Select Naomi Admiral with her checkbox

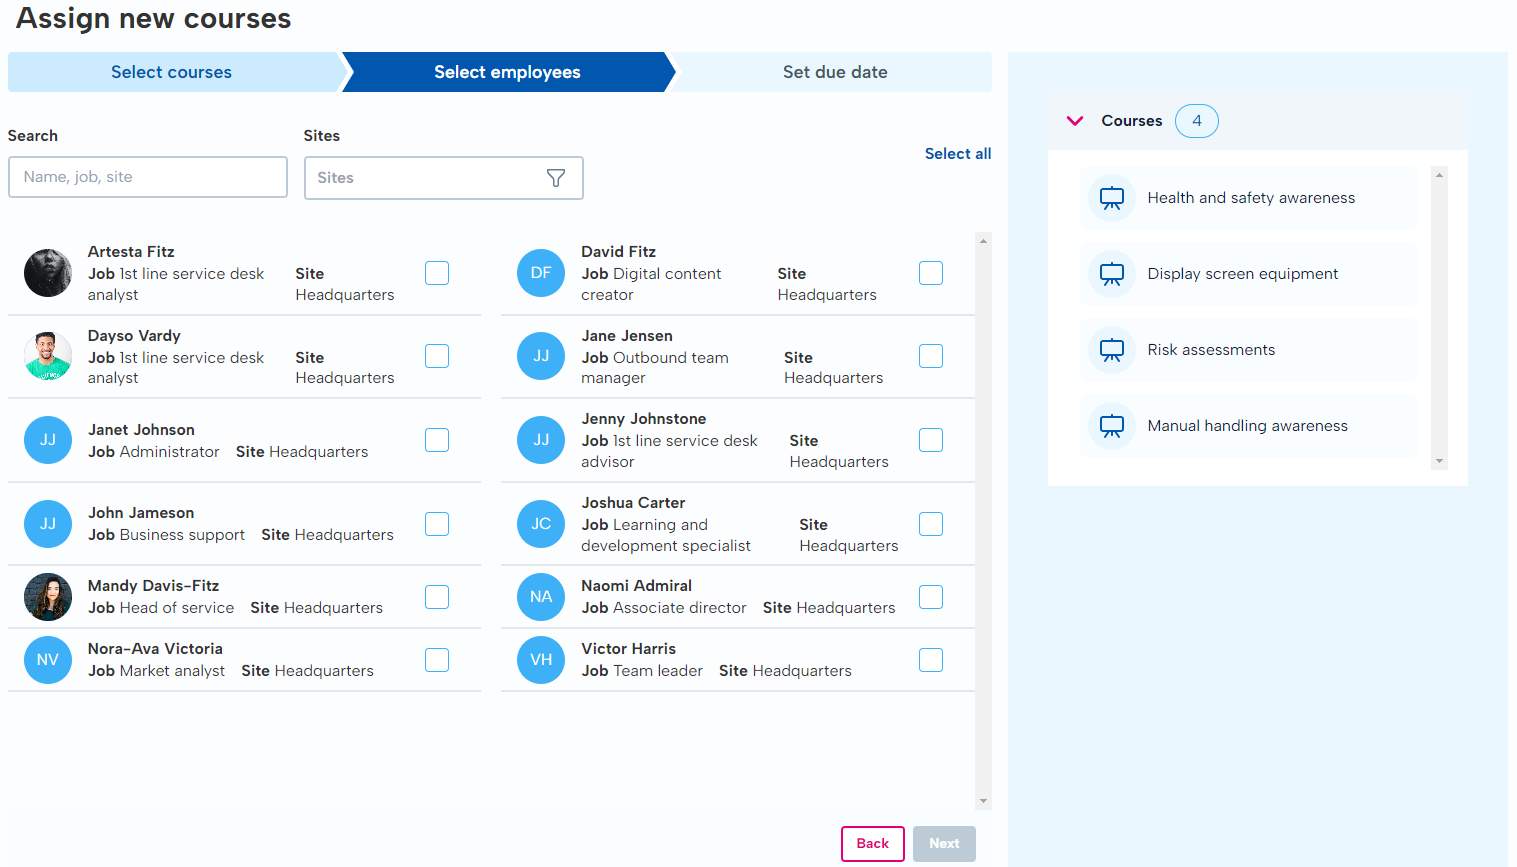[x=930, y=597]
